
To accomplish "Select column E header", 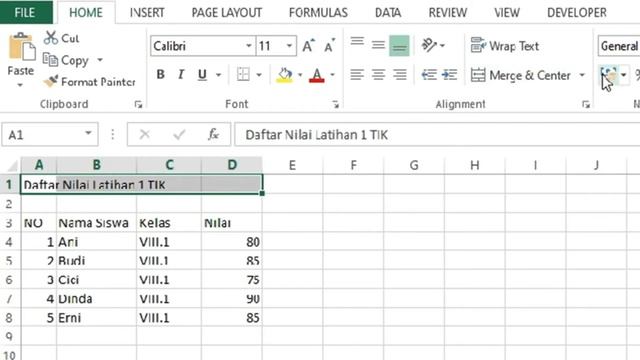I will 292,165.
